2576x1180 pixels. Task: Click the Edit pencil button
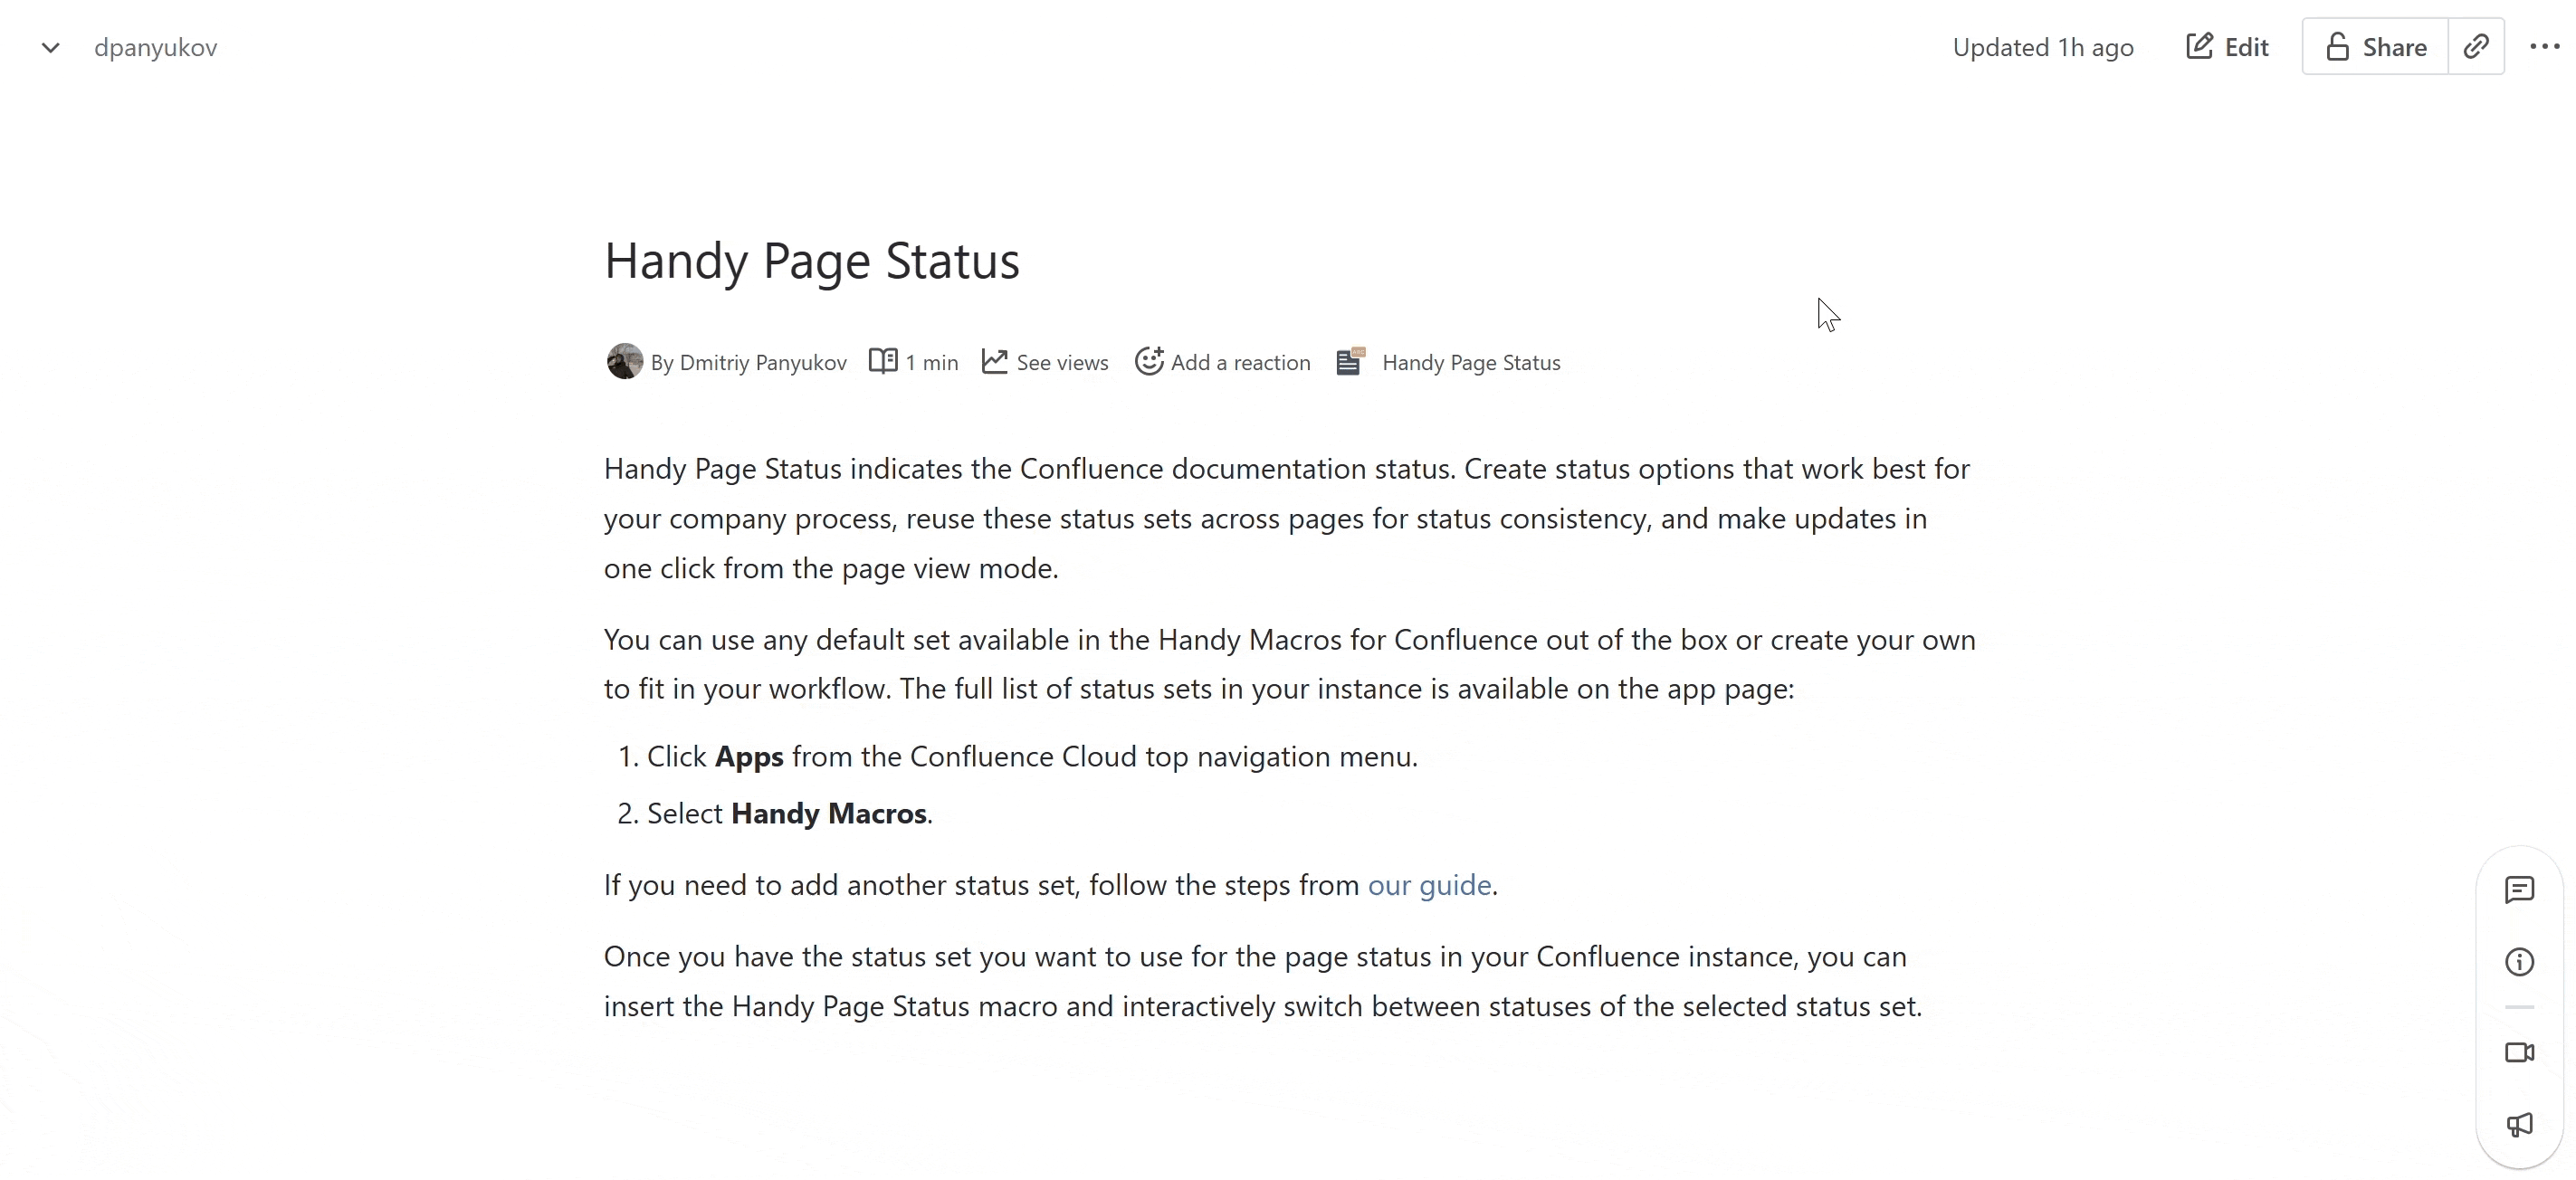(x=2227, y=47)
